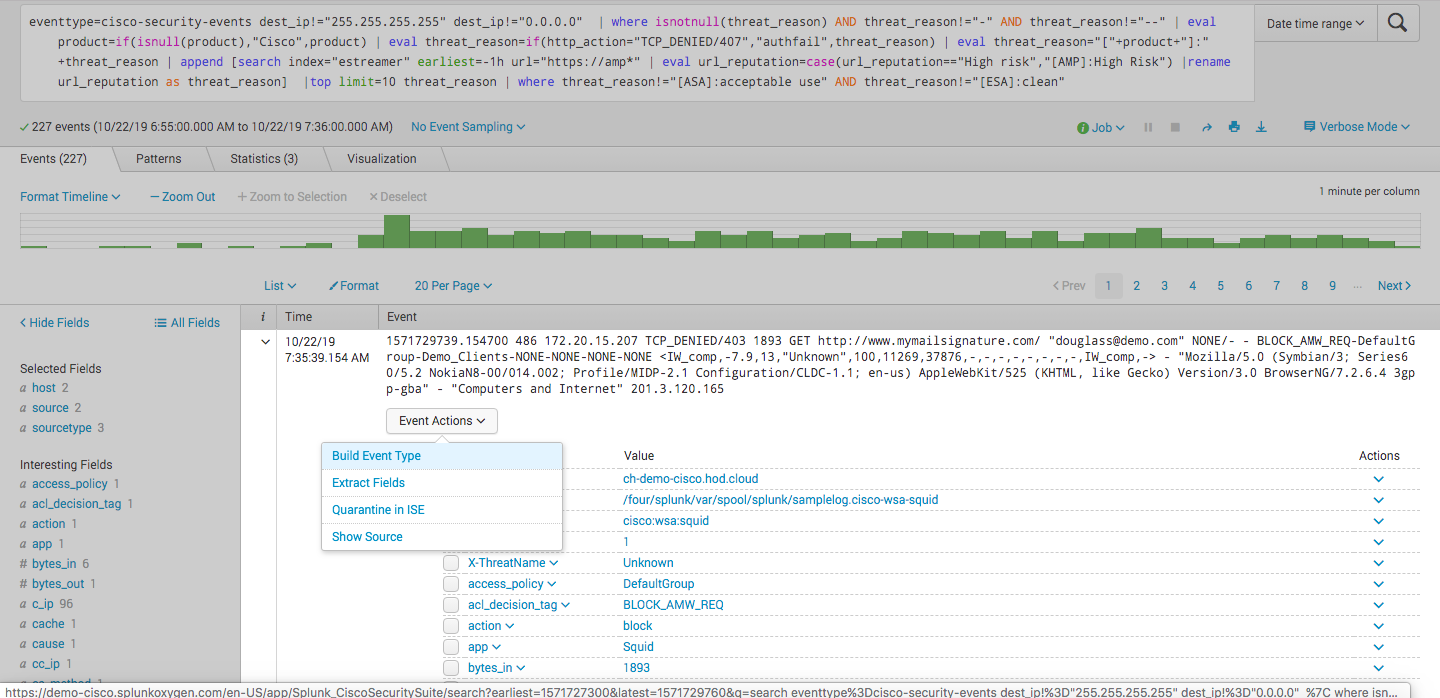Click the BLOCK_AMW_REQ field value
This screenshot has height=698, width=1440.
pos(673,605)
